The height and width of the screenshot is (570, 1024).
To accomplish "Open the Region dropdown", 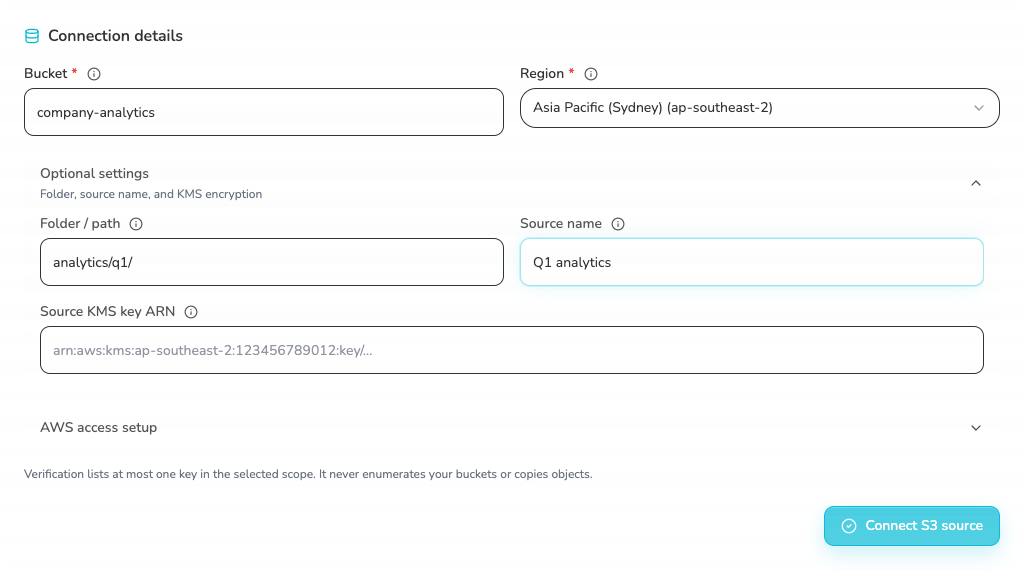I will pos(760,108).
